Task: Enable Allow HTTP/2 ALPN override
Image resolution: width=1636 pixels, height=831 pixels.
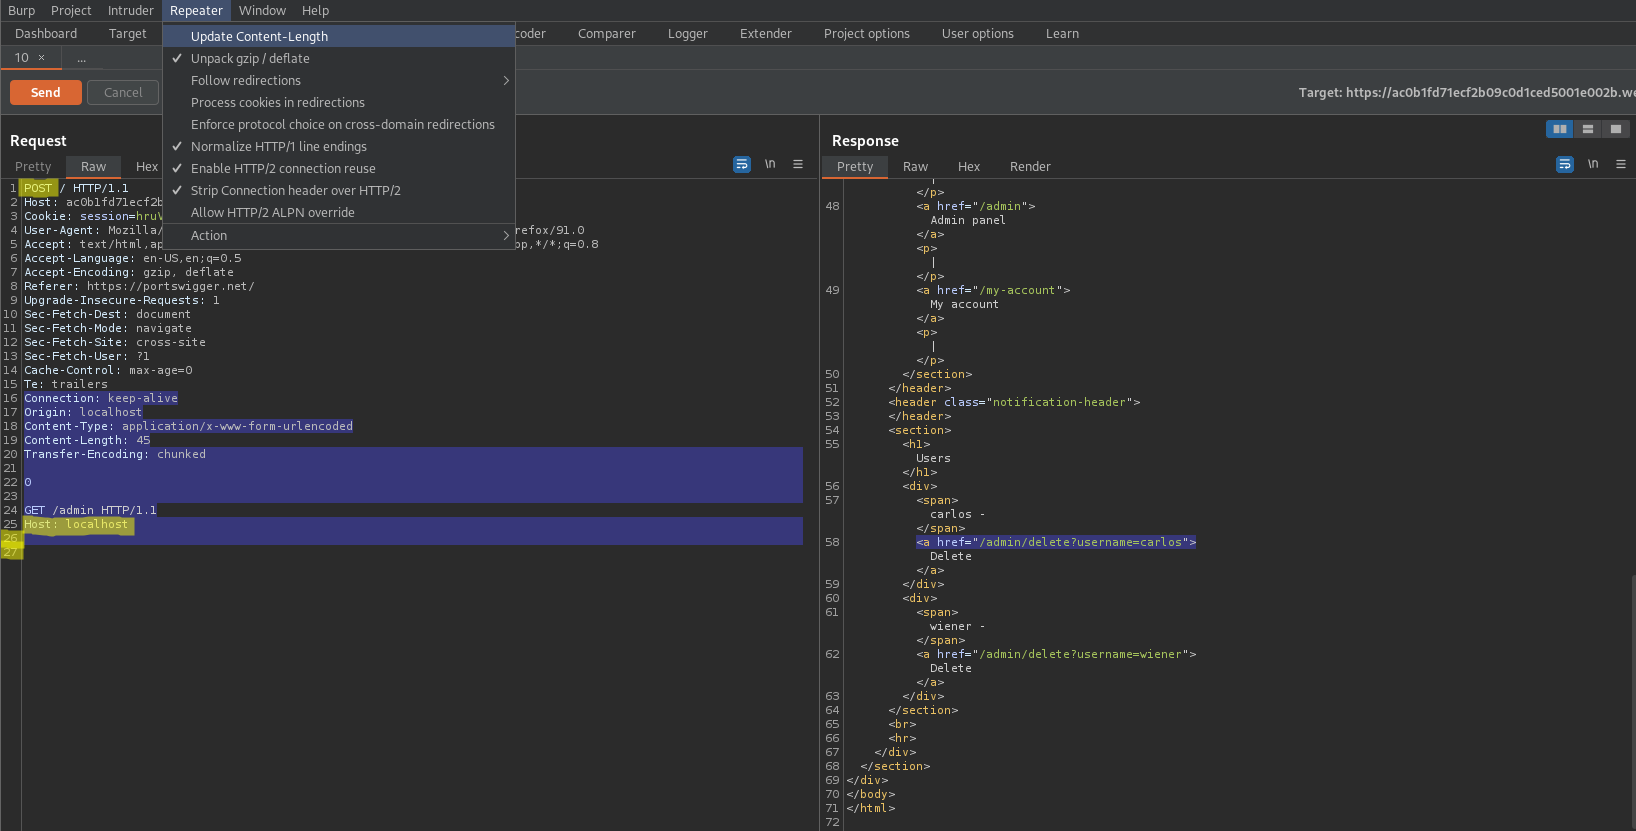Action: (x=339, y=212)
